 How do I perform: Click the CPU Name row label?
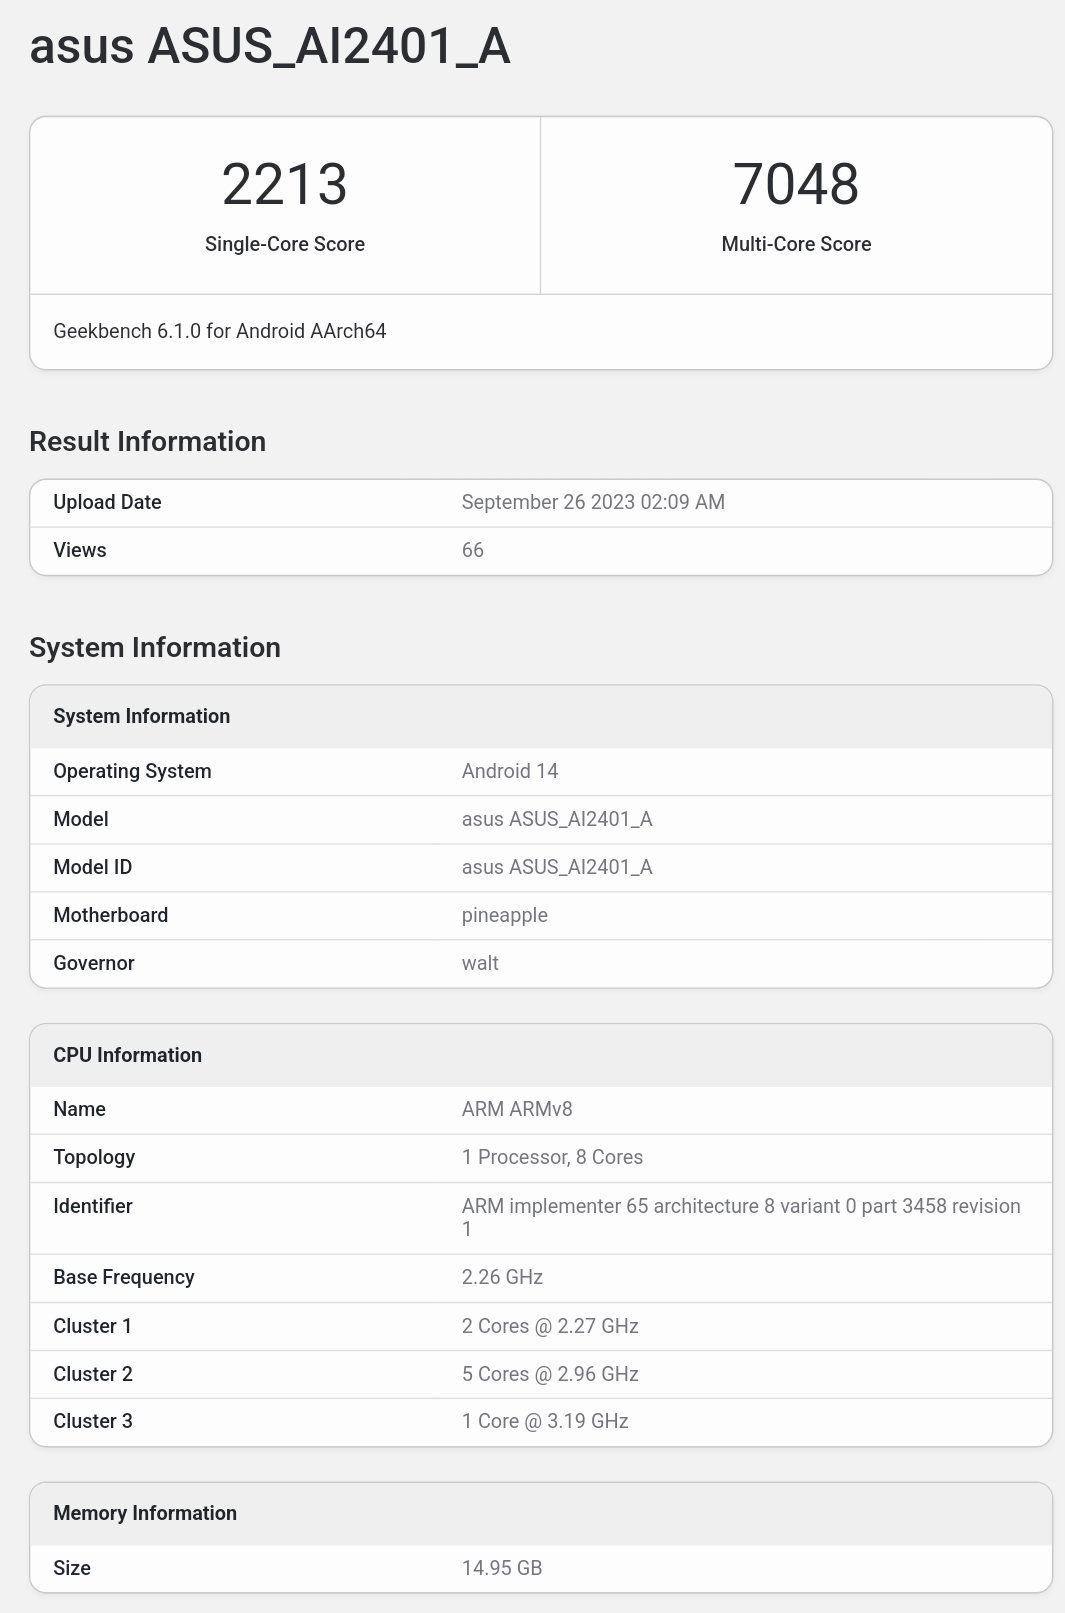[x=80, y=1109]
